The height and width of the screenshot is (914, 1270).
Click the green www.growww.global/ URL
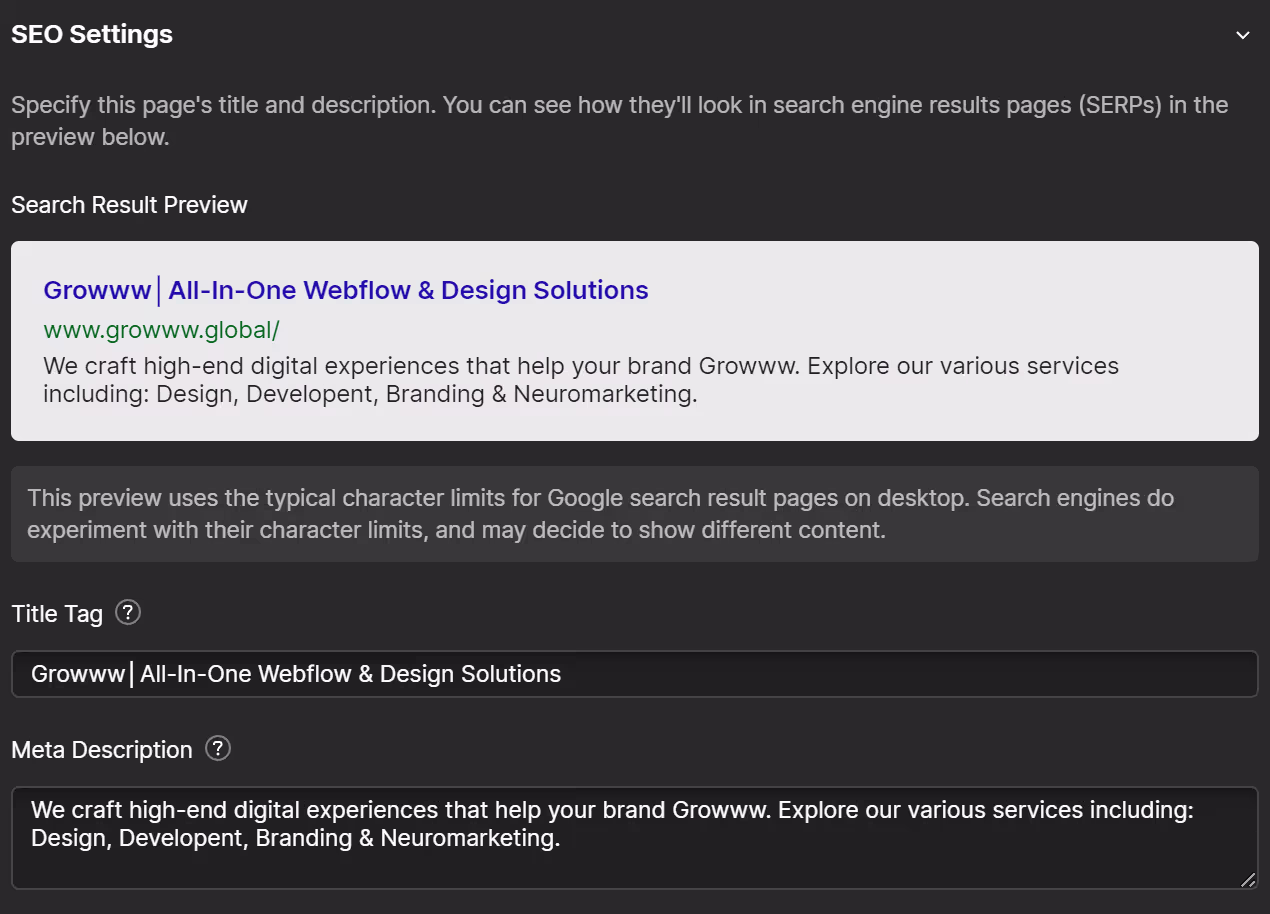pos(161,330)
